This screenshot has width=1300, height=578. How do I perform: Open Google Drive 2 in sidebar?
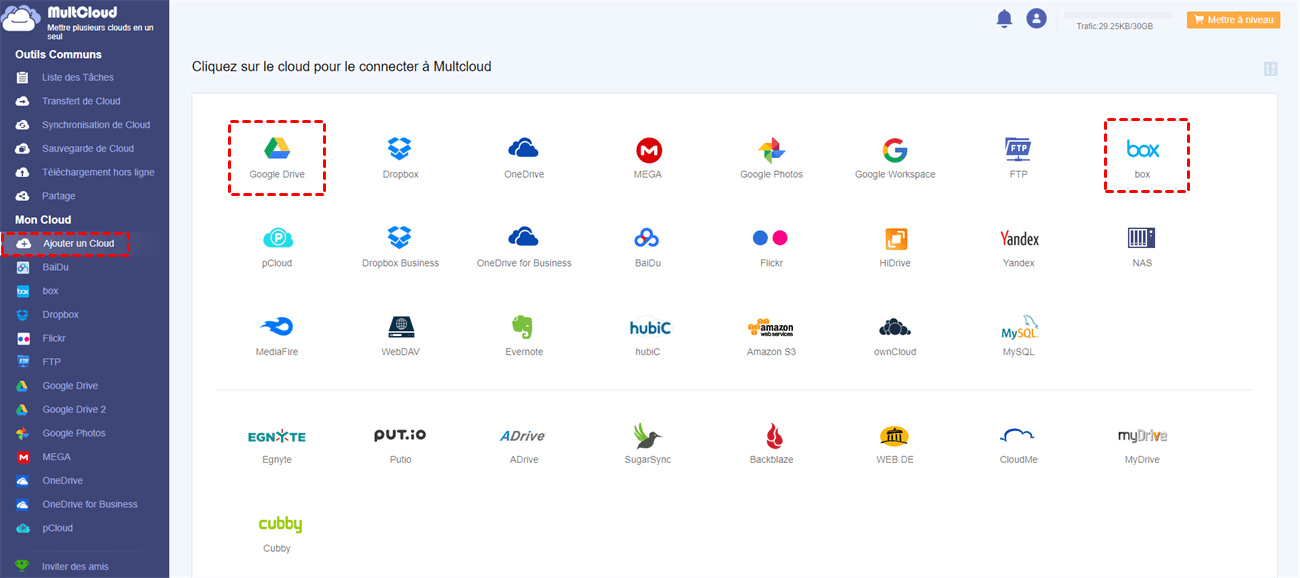(73, 409)
